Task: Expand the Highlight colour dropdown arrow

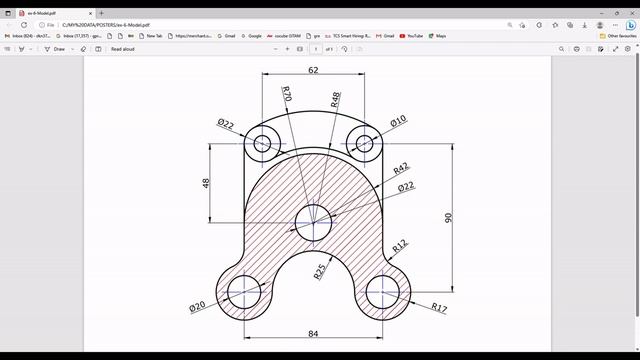Action: pos(31,49)
